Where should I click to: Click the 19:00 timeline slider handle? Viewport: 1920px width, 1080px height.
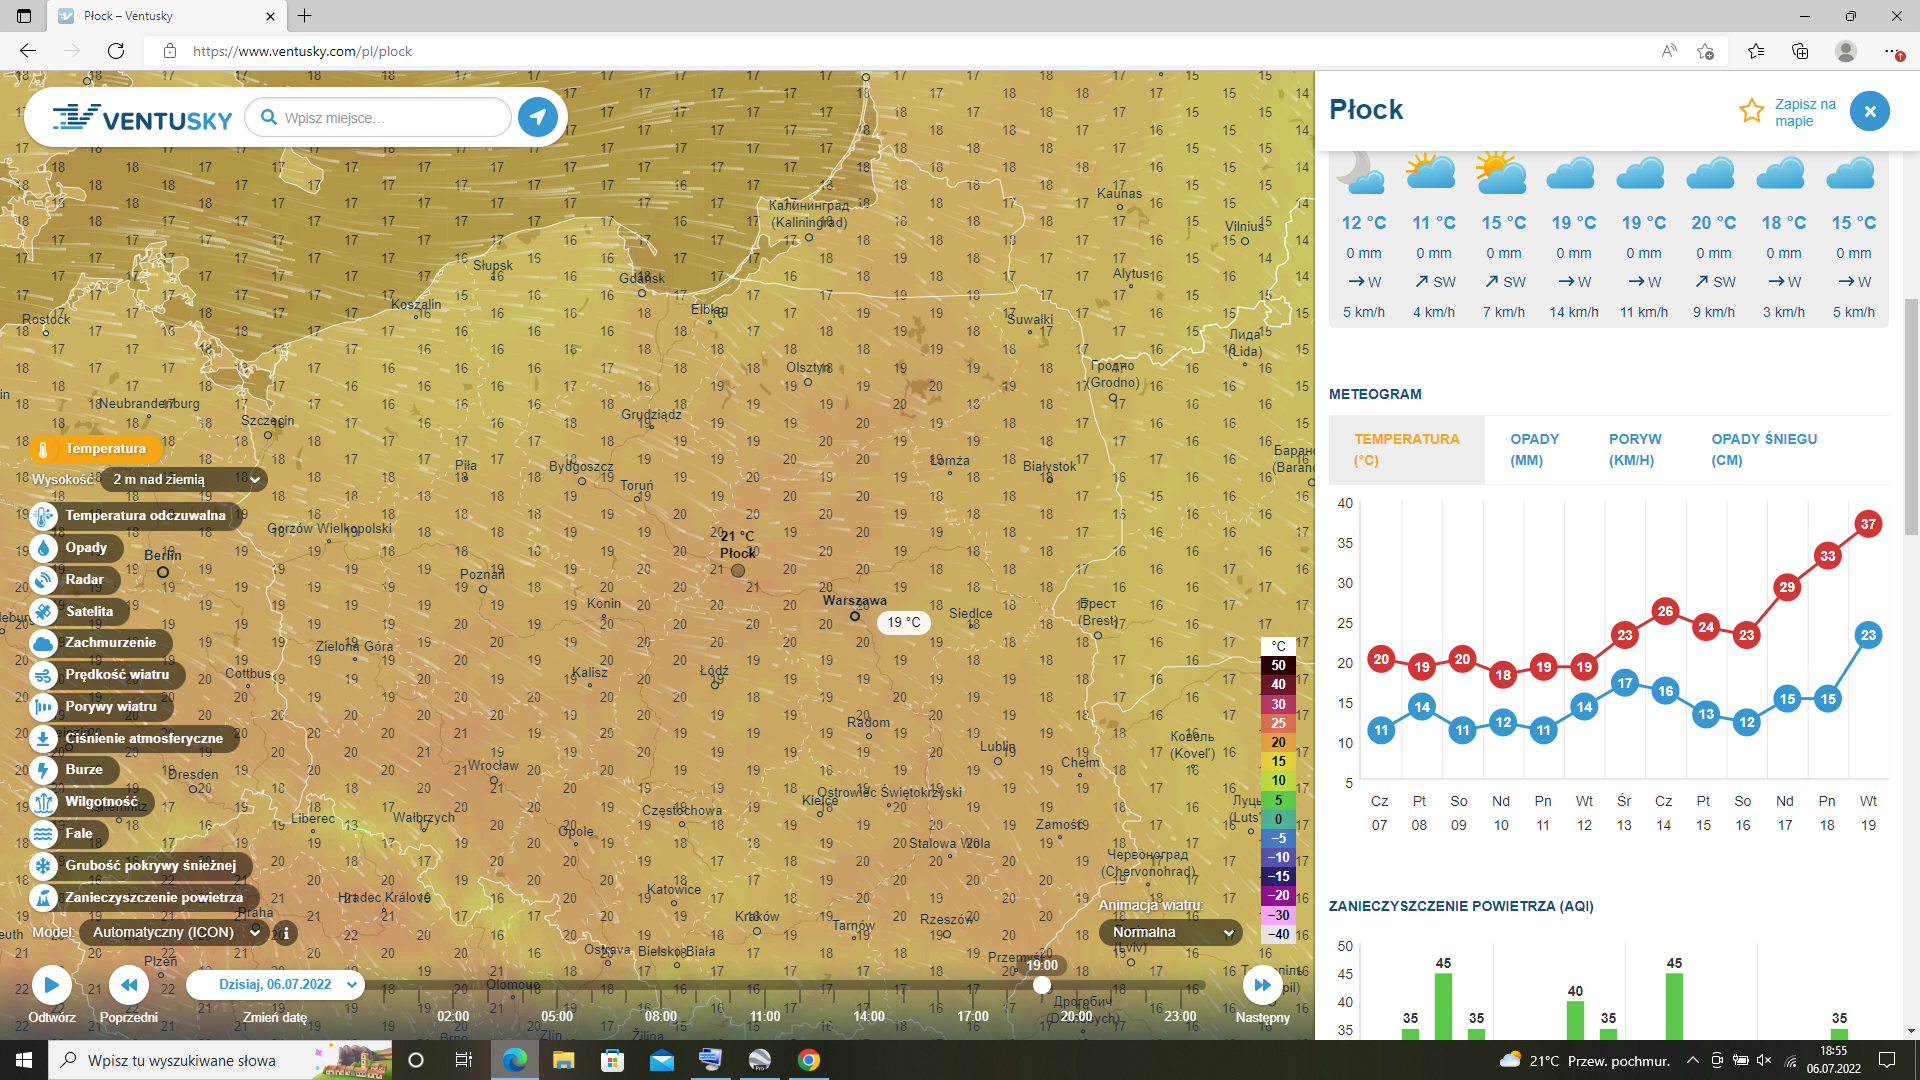(x=1042, y=986)
